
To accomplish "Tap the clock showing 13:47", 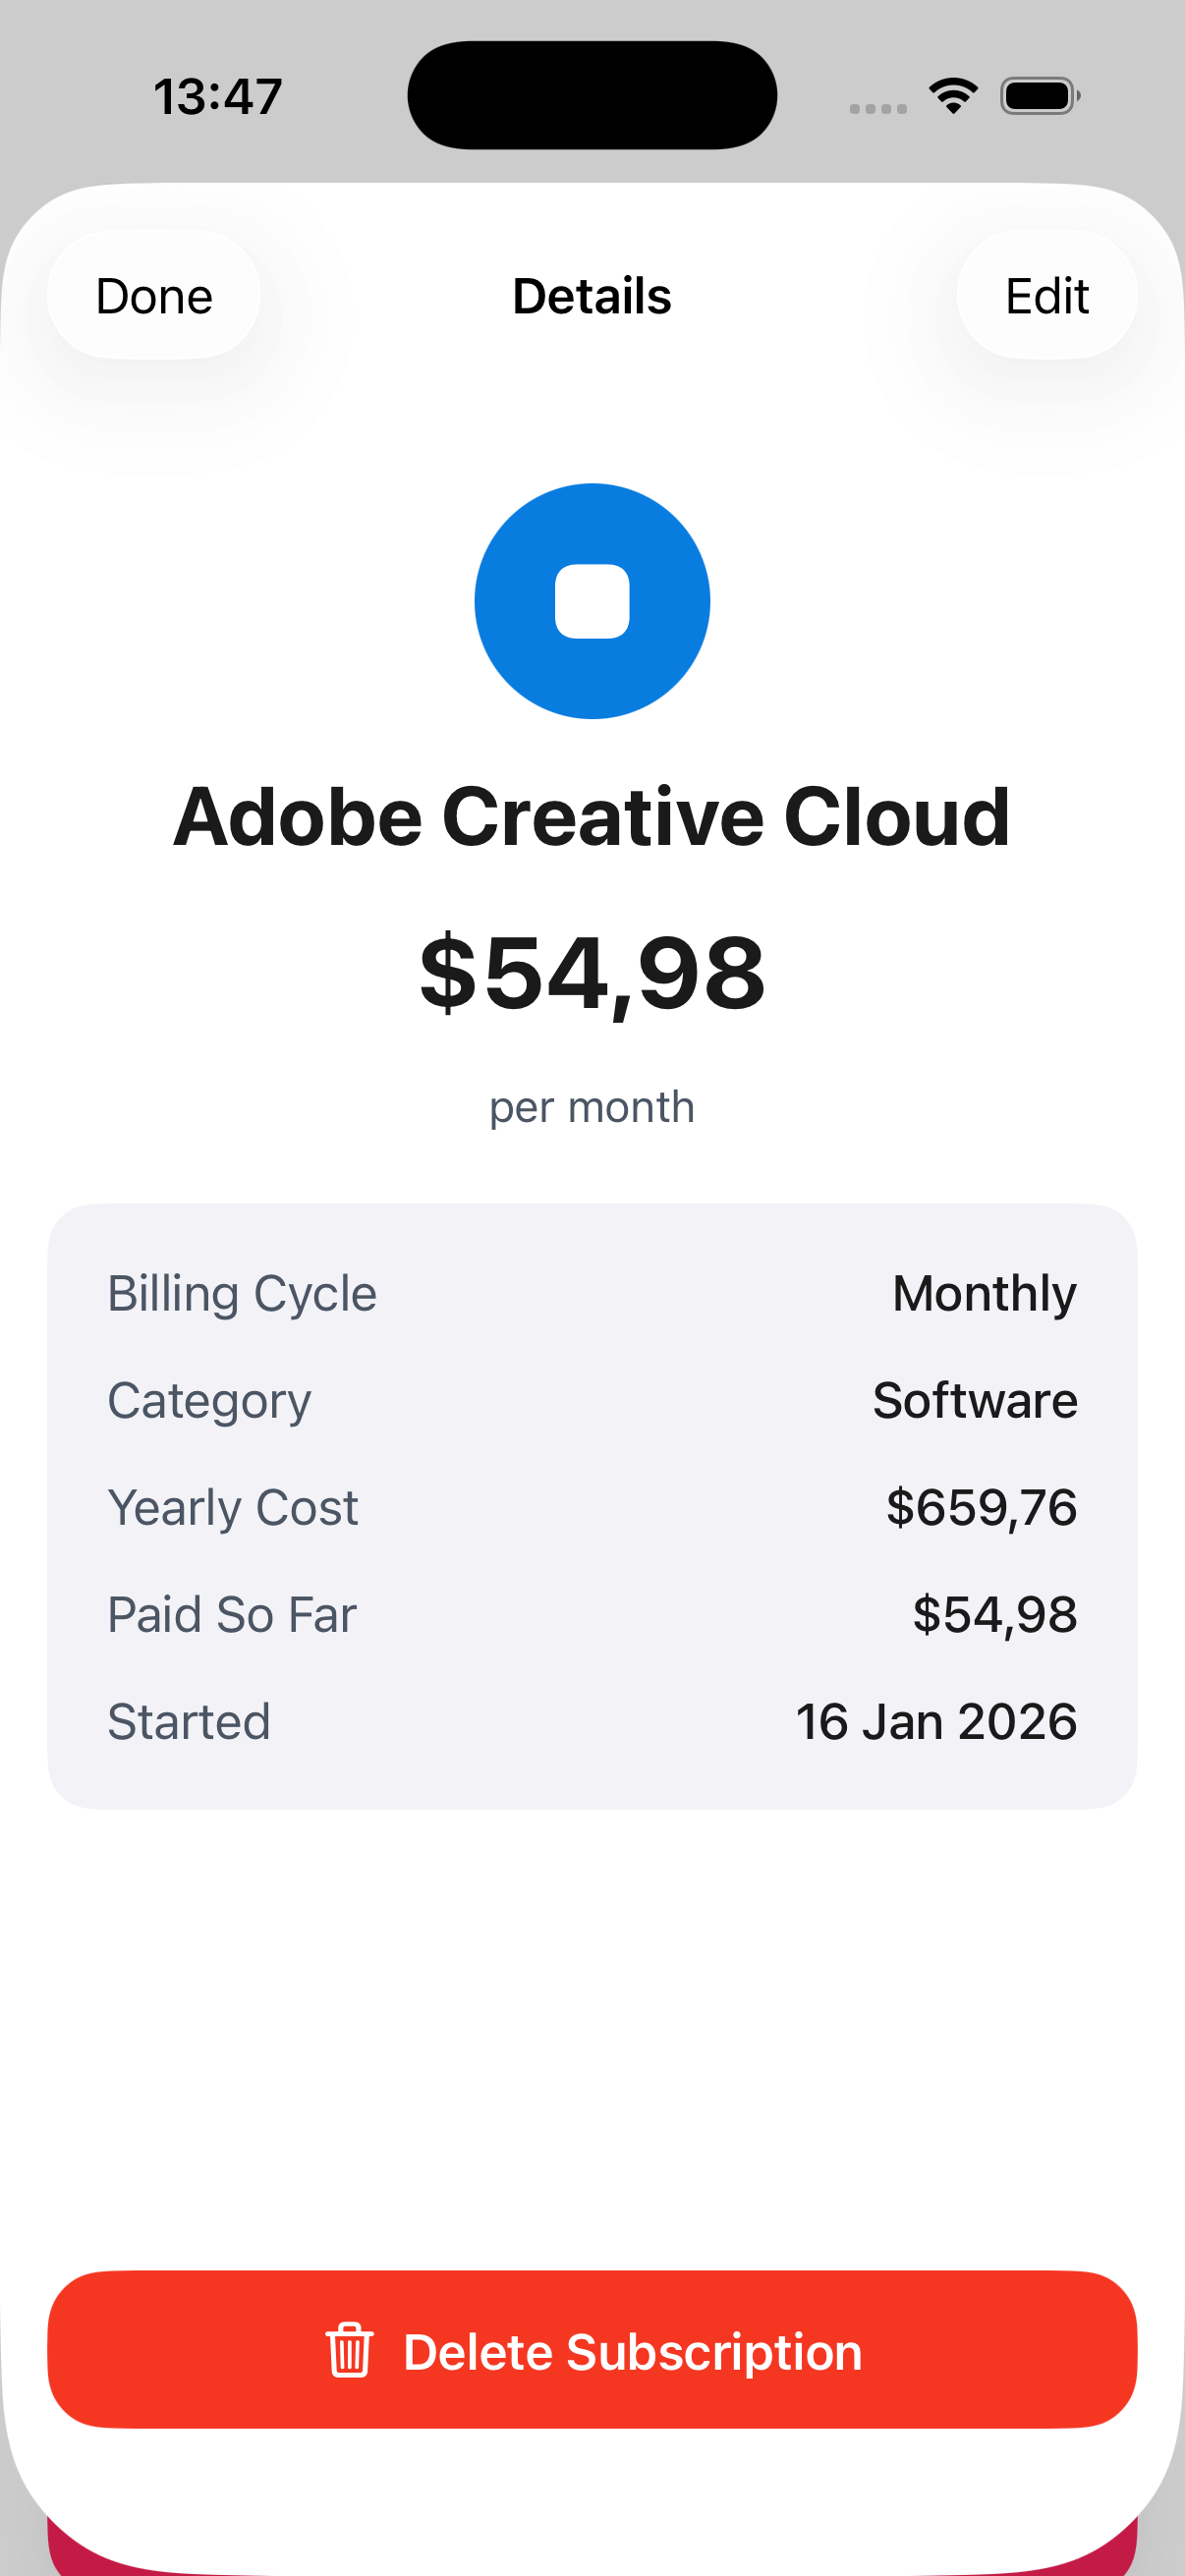I will (x=218, y=95).
